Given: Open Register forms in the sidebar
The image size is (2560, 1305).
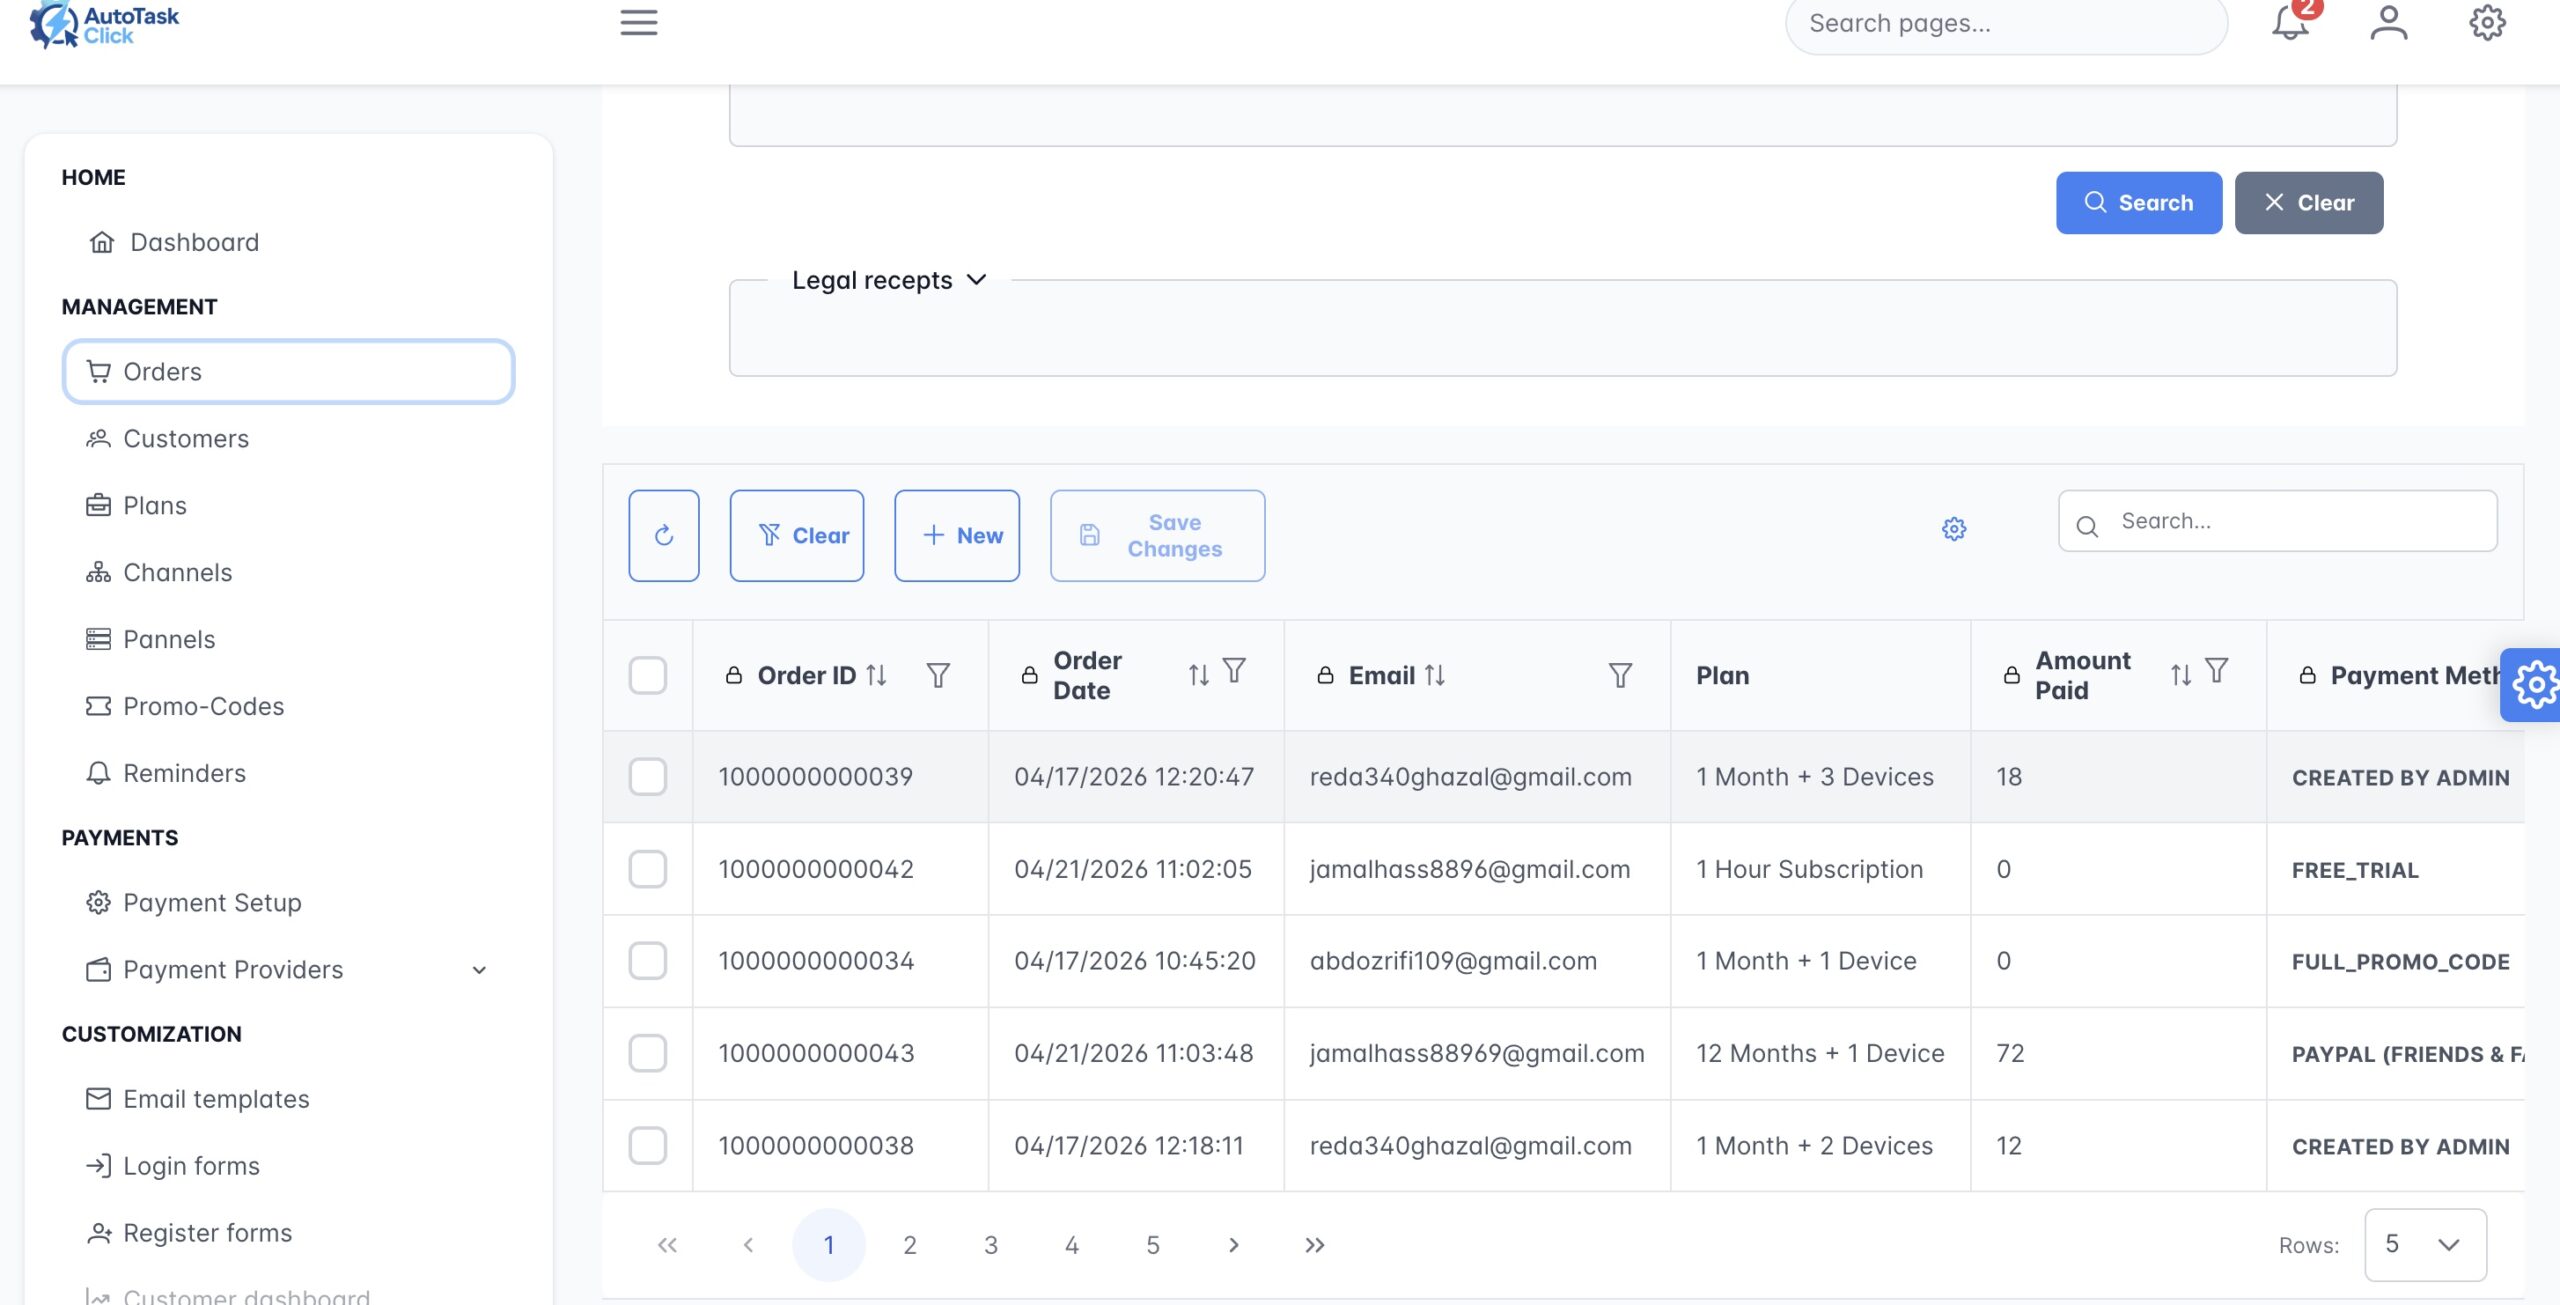Looking at the screenshot, I should pos(288,1233).
